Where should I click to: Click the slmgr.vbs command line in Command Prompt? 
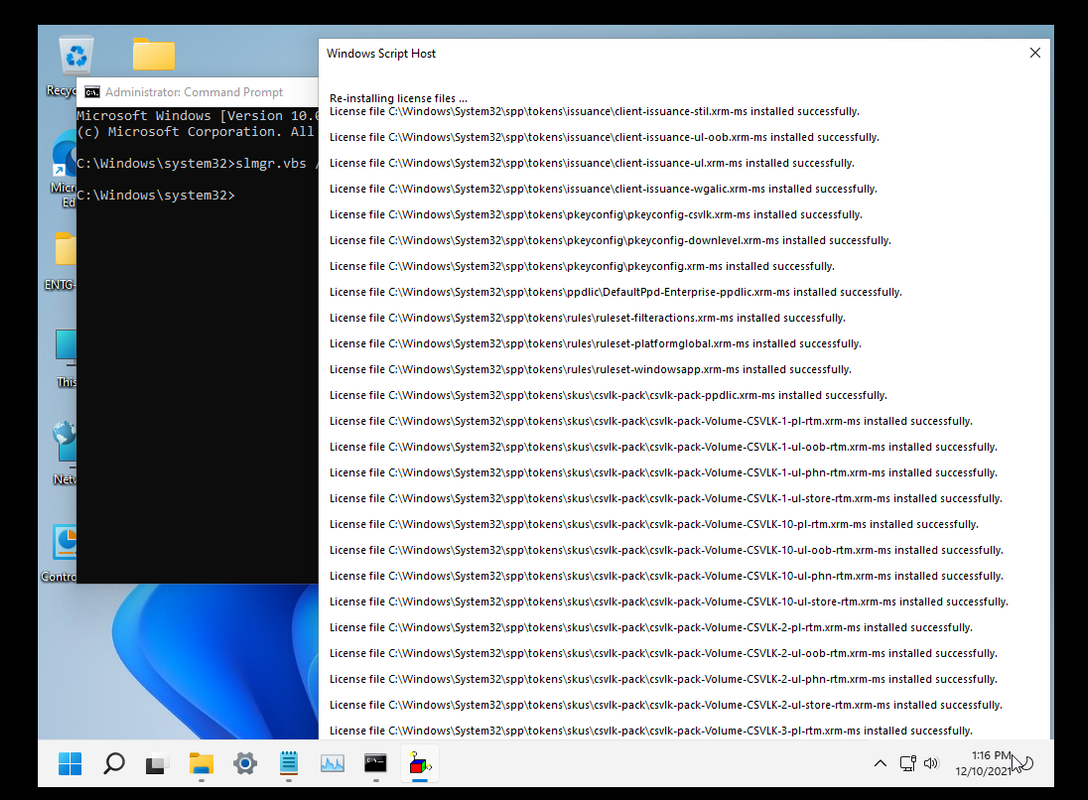[x=198, y=163]
